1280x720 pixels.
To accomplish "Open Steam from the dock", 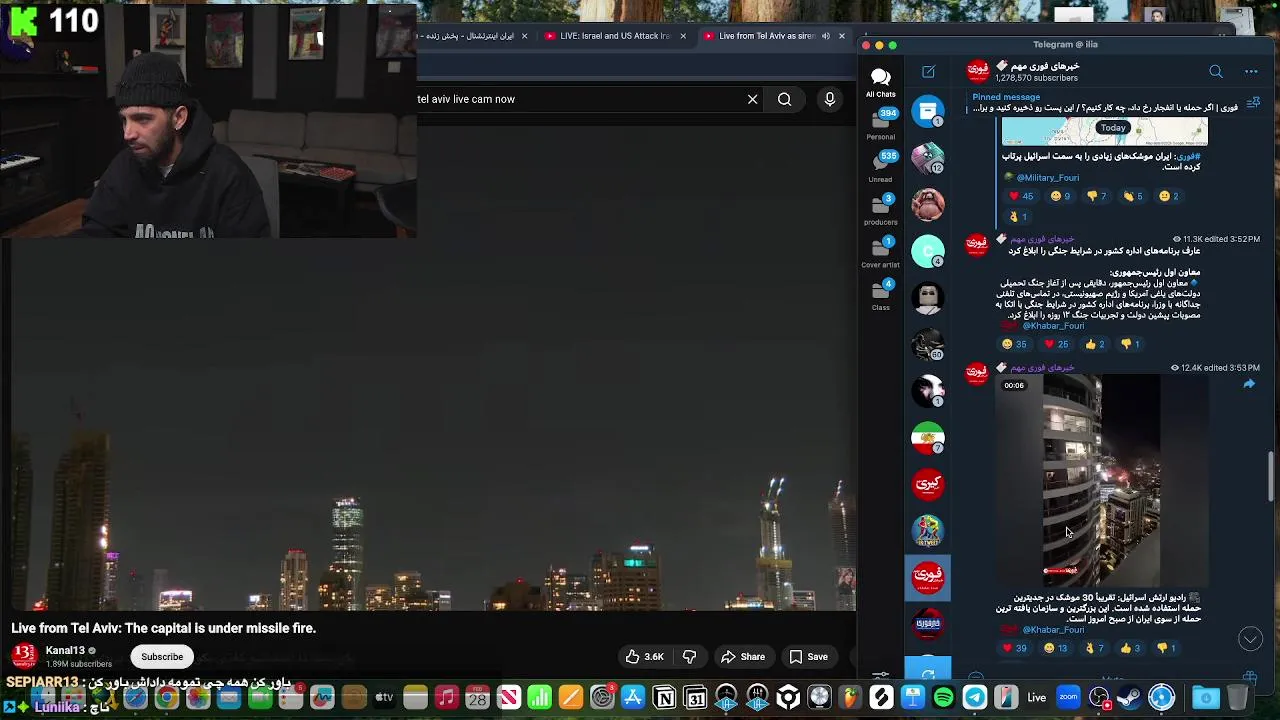I will coord(1130,697).
